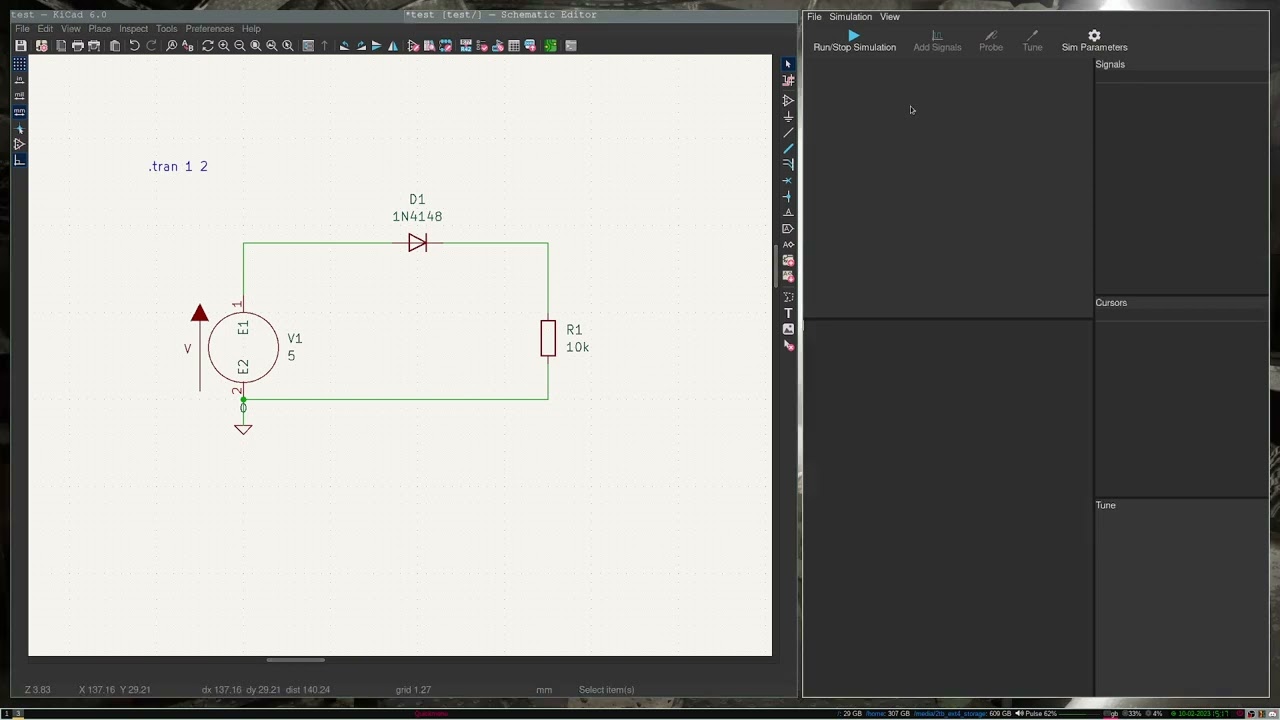Select the '1N4148' value label
This screenshot has height=720, width=1280.
[x=417, y=217]
